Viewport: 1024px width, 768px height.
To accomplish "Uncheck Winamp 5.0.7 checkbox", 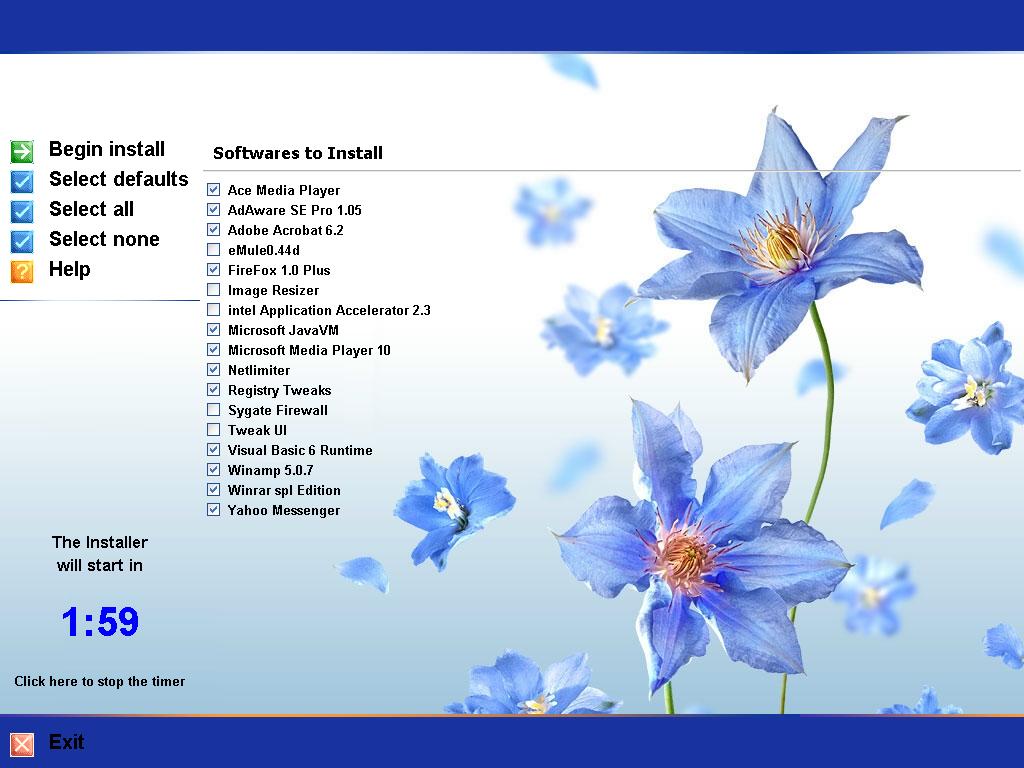I will point(214,470).
